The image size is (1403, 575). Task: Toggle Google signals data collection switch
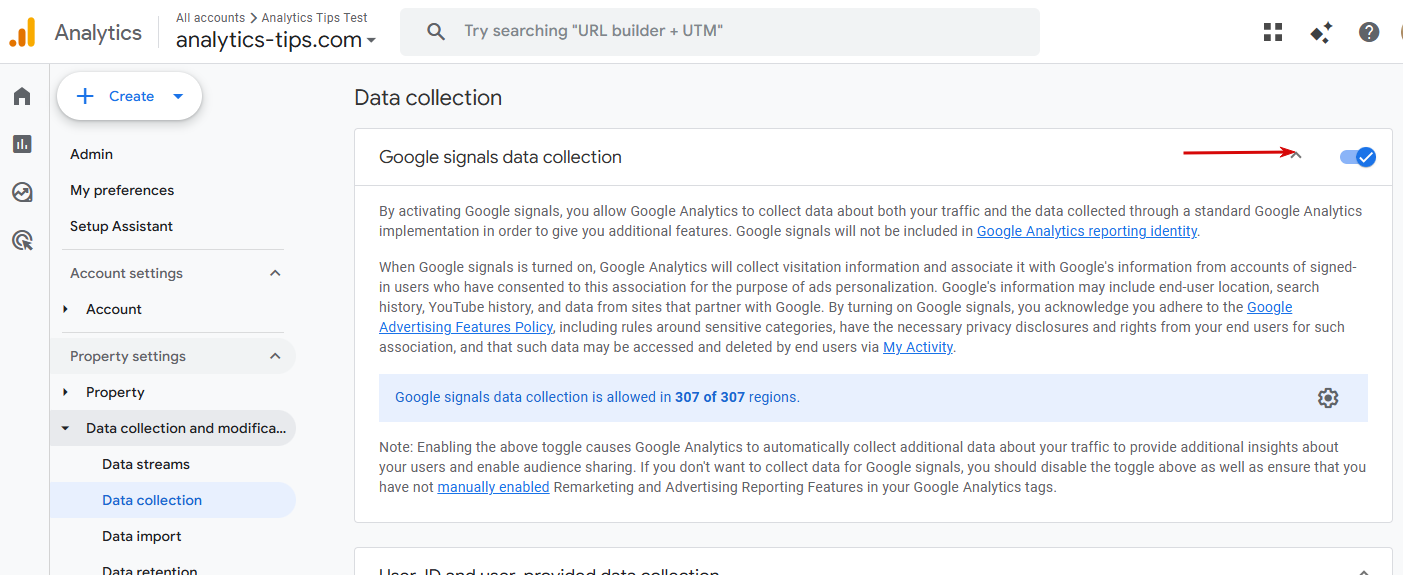[1357, 157]
